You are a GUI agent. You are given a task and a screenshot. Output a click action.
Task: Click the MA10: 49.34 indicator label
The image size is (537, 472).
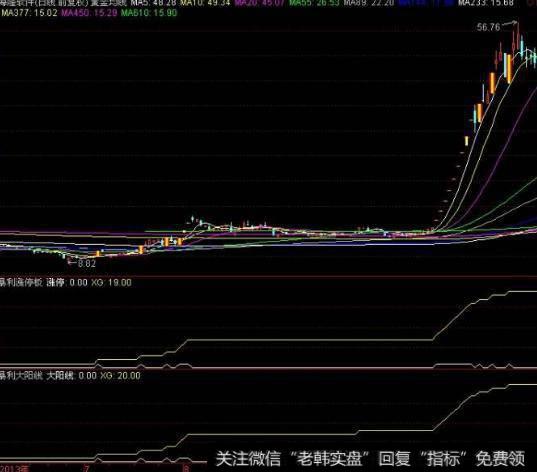205,3
